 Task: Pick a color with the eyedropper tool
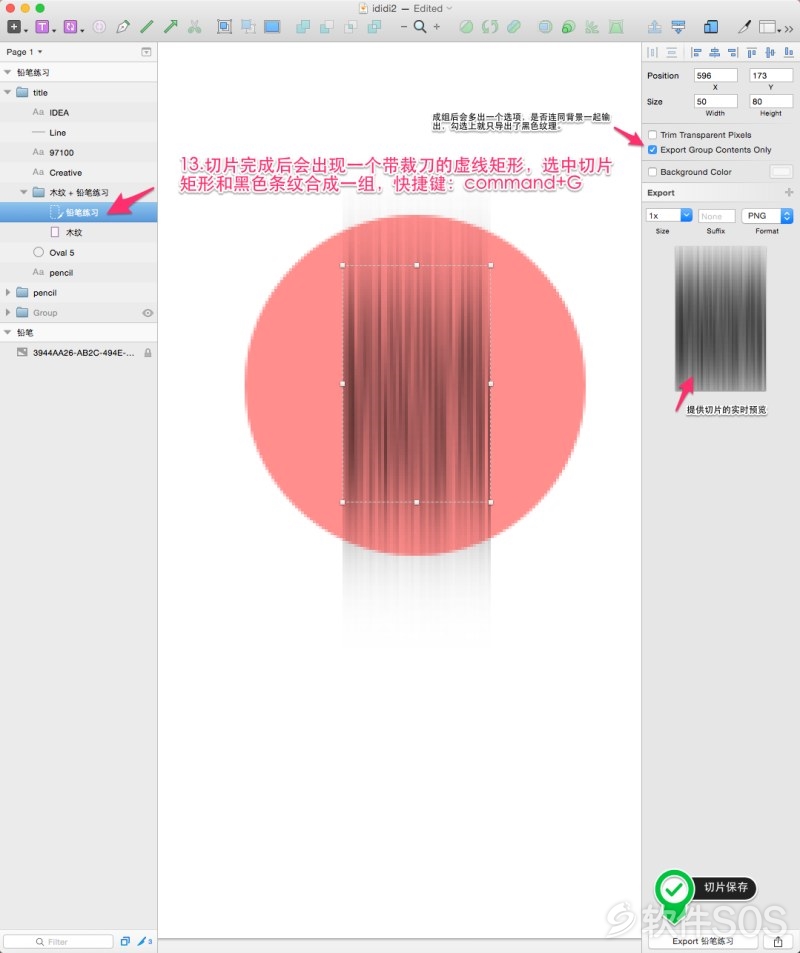(744, 27)
